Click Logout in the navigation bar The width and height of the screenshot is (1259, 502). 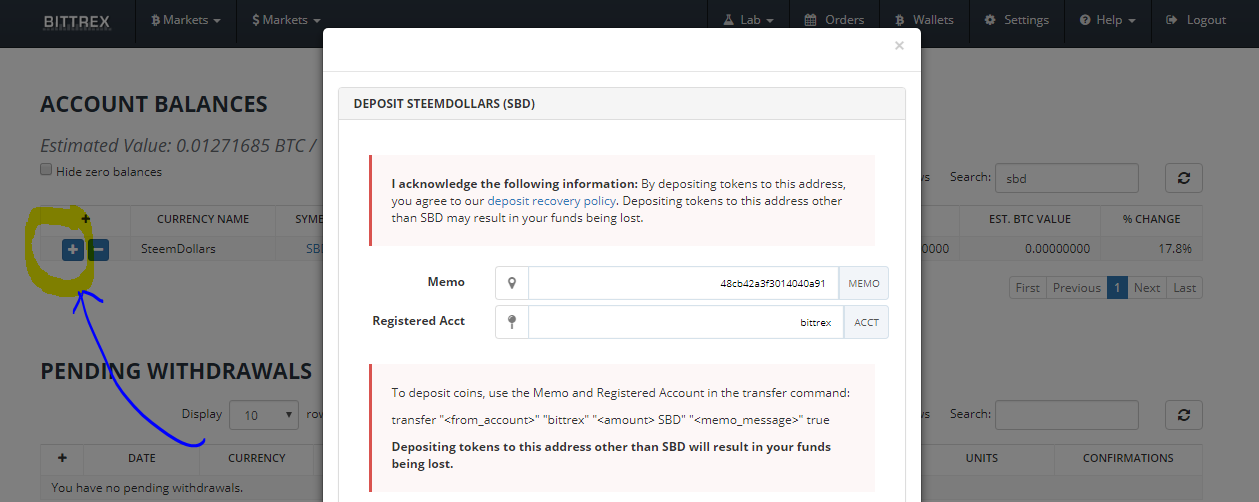pyautogui.click(x=1195, y=20)
